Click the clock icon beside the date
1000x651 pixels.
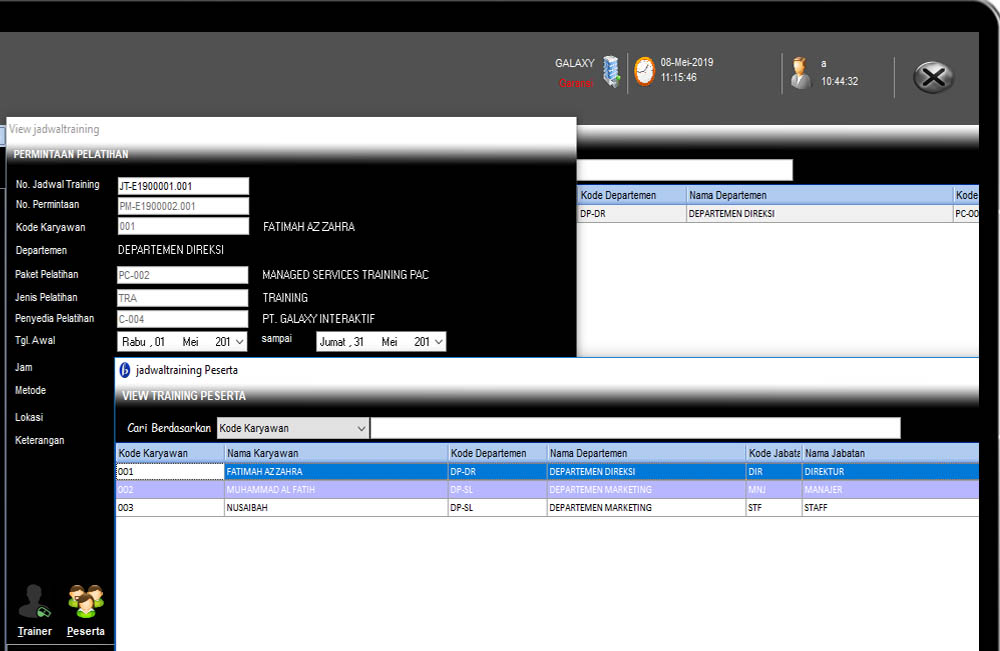[644, 71]
